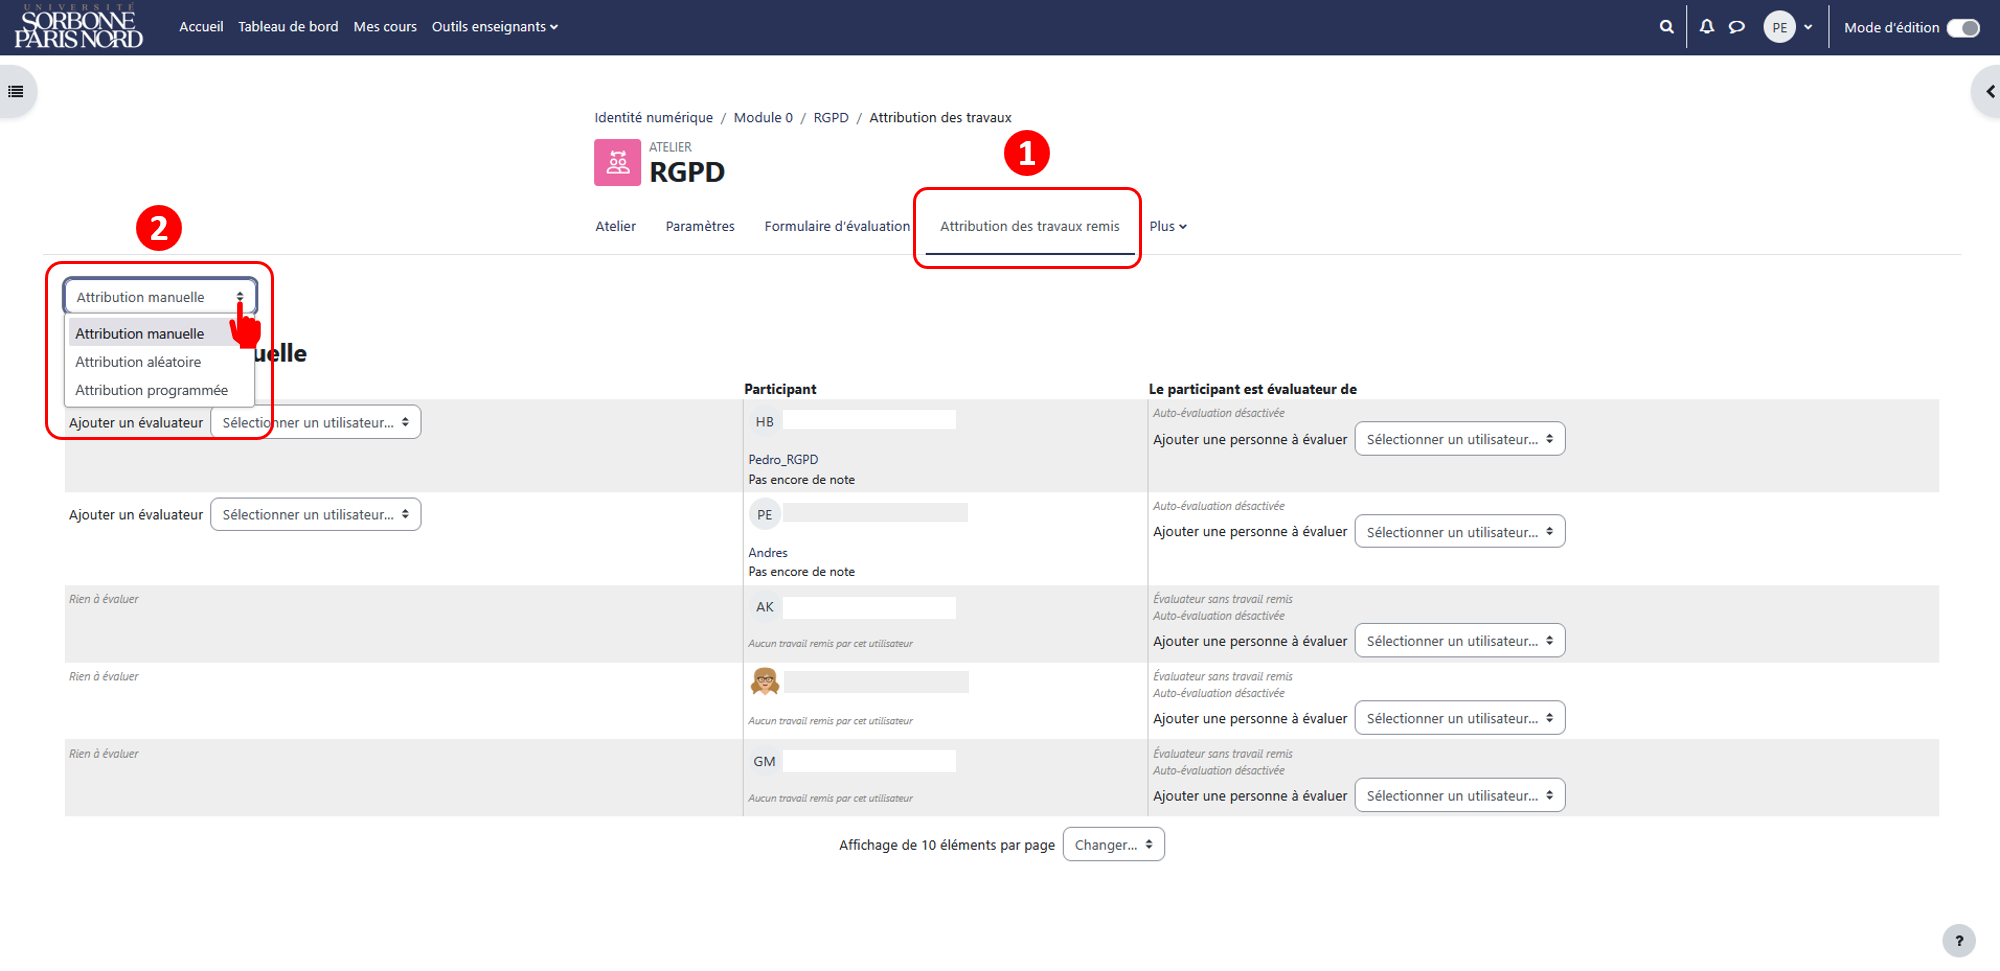Open the Changer... items per page dropdown
2000x971 pixels.
tap(1113, 845)
